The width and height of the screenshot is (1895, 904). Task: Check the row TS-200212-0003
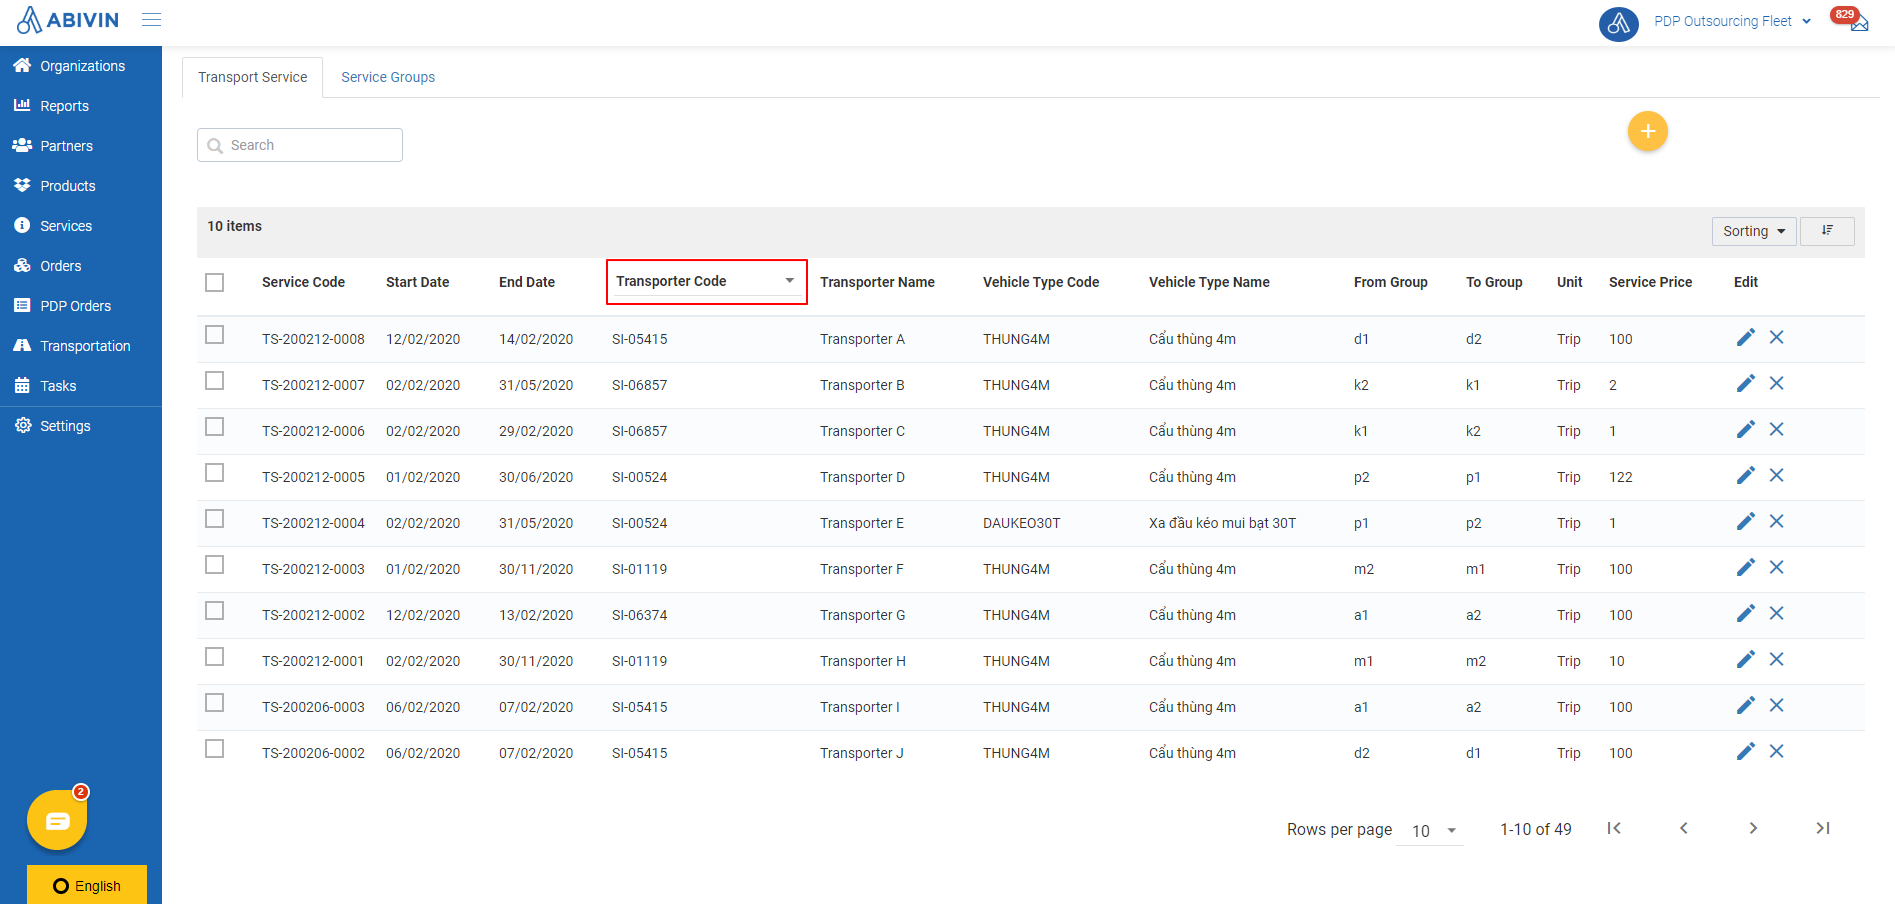(214, 565)
